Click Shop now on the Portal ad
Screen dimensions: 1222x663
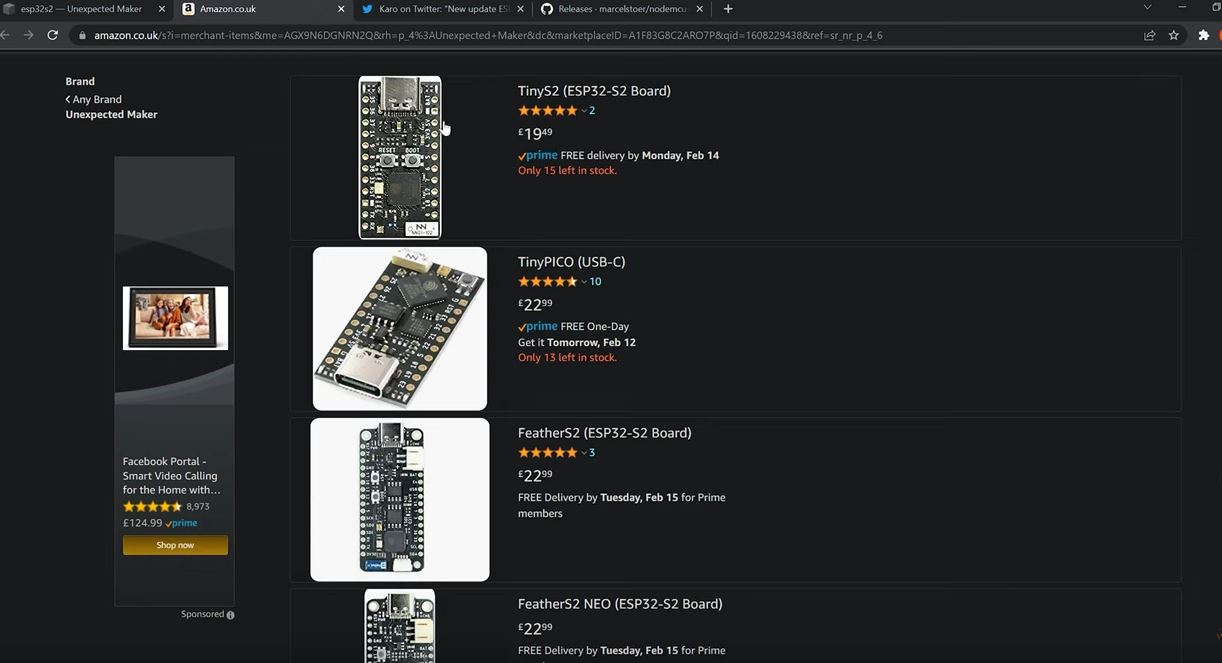(175, 545)
